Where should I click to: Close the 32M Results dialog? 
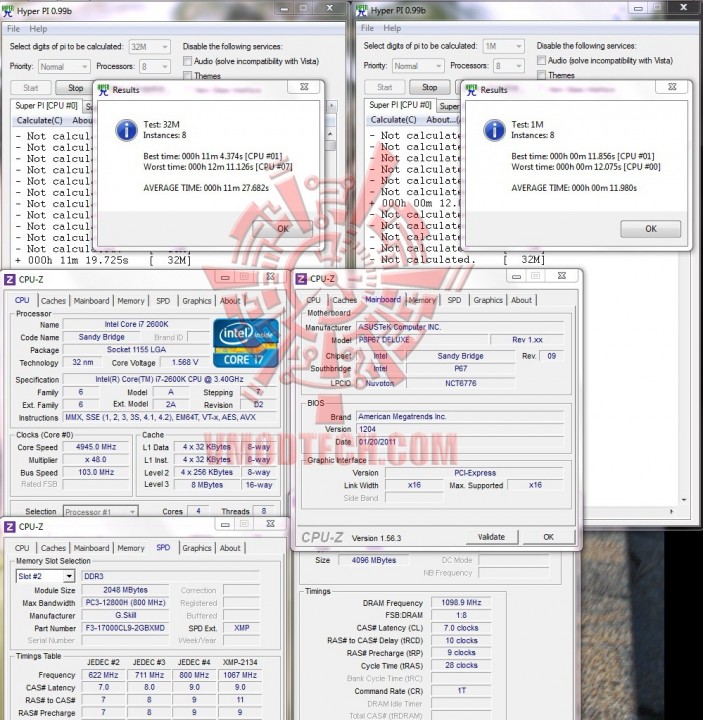[304, 87]
